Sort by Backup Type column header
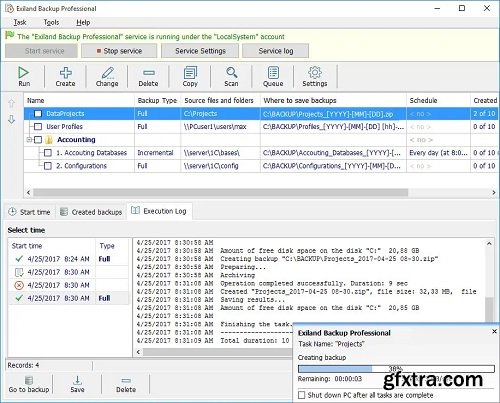 point(157,100)
